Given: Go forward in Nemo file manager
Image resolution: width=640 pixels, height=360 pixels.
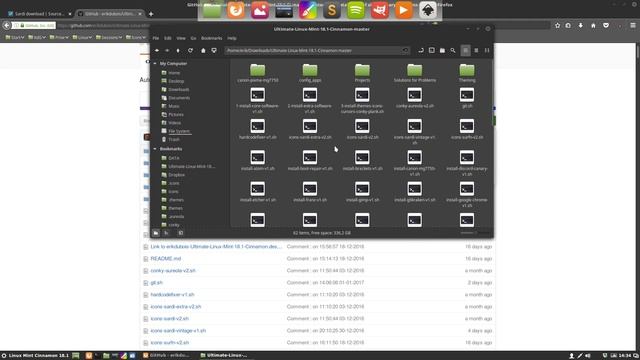Looking at the screenshot, I should 167,51.
